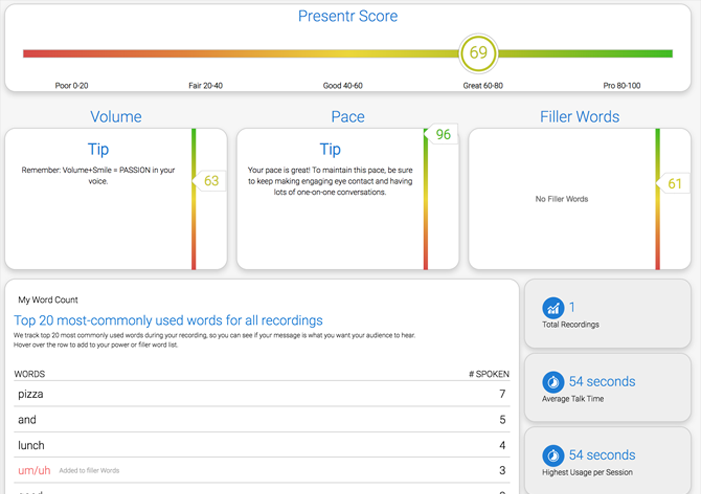The width and height of the screenshot is (701, 494).
Task: Click the '54 seconds' Highest Usage value
Action: tap(602, 455)
